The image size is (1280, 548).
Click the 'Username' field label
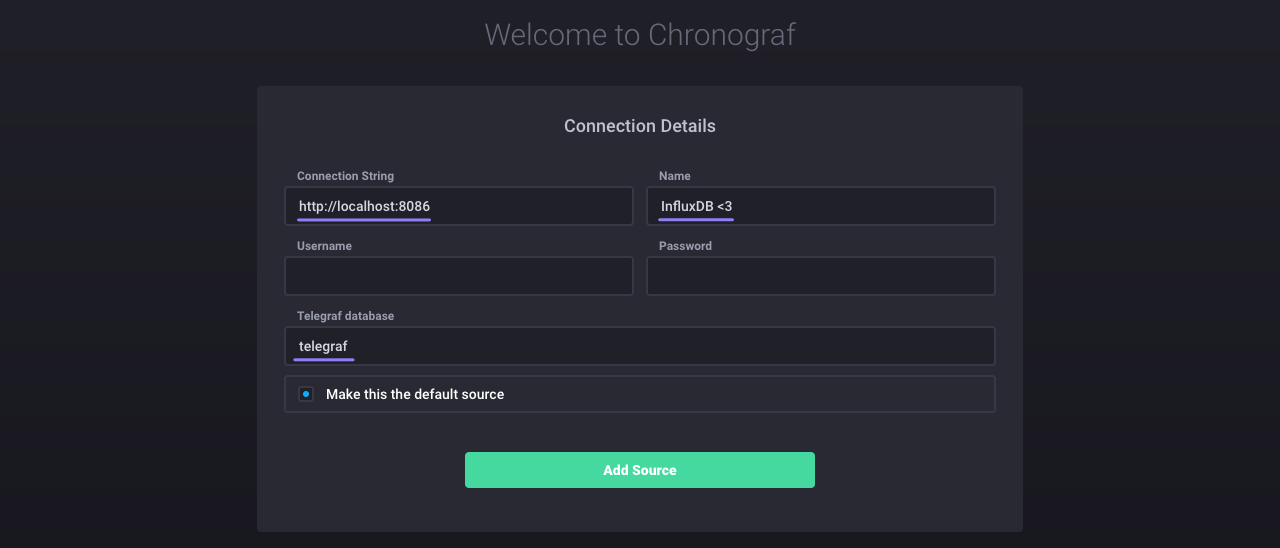pos(324,246)
